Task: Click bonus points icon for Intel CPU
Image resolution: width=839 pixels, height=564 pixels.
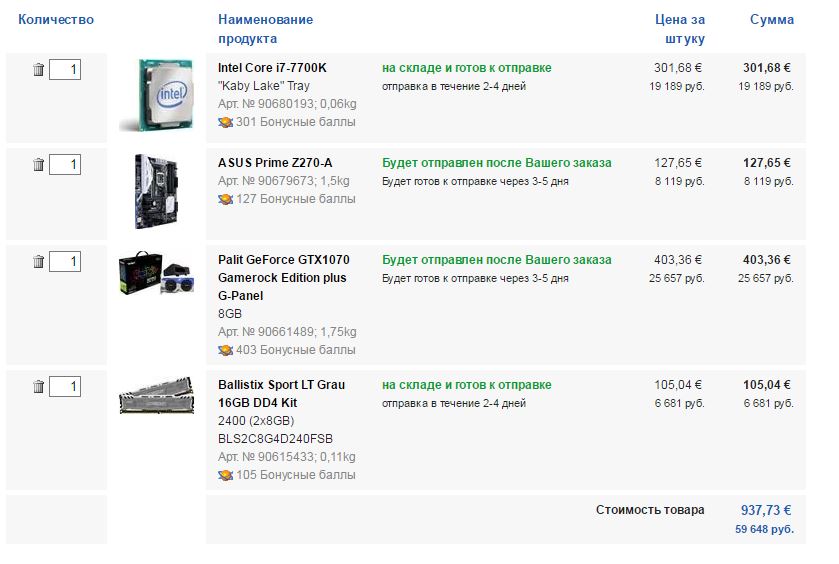Action: coord(225,123)
